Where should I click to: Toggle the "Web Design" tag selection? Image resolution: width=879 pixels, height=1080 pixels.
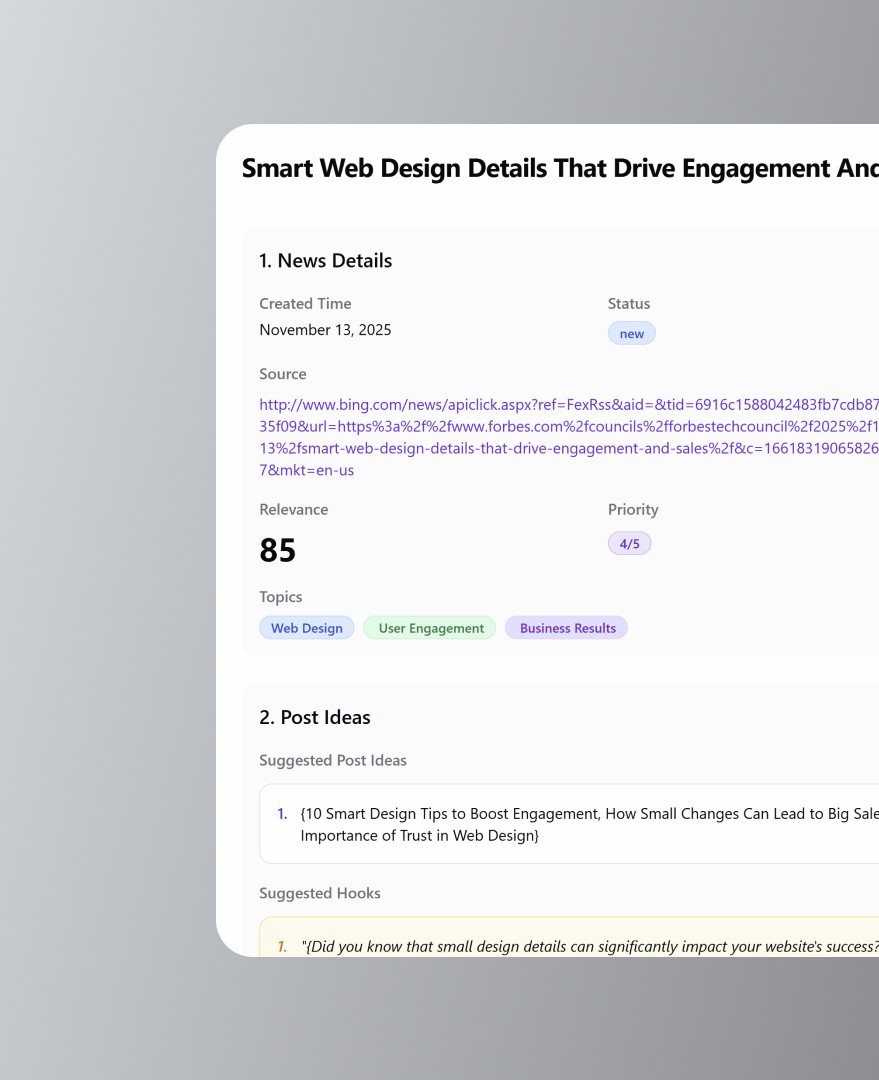307,627
